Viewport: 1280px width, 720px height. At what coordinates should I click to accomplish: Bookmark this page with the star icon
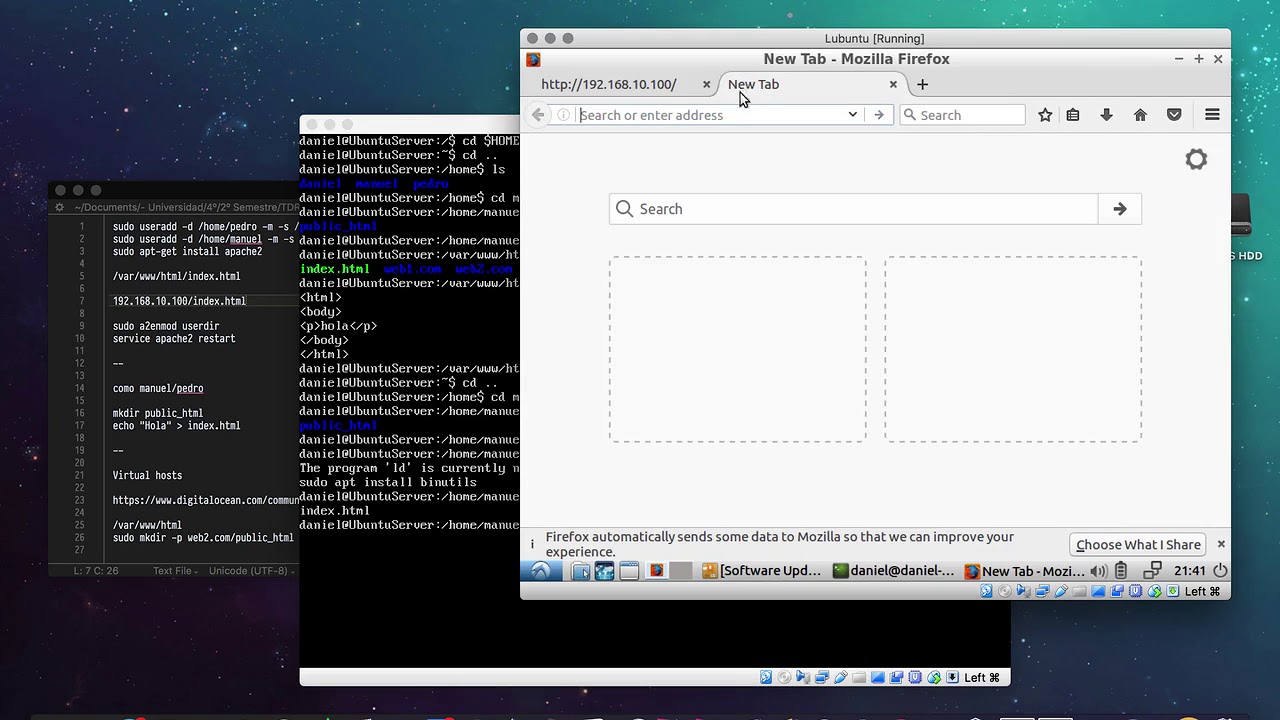coord(1045,115)
